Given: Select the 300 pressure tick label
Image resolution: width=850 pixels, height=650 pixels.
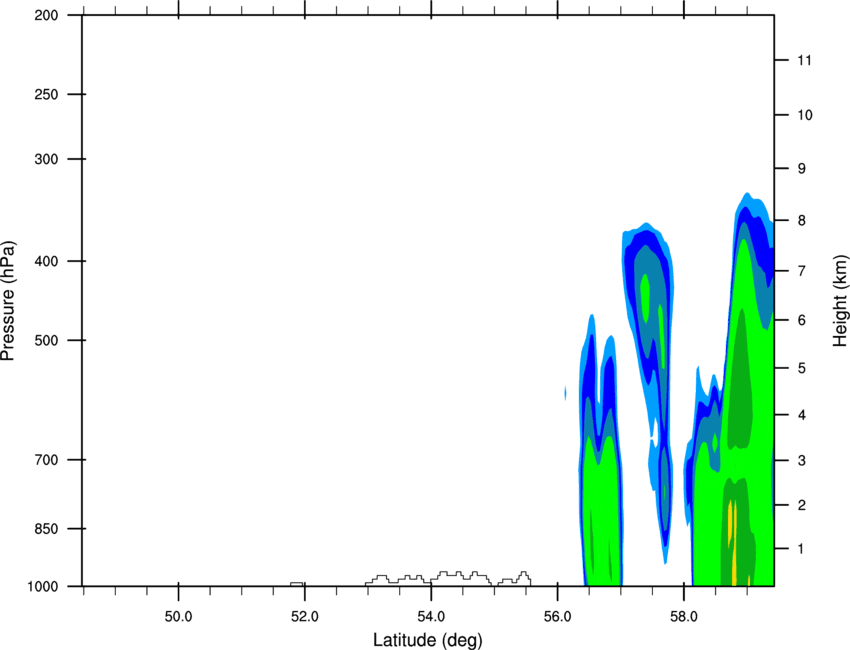Looking at the screenshot, I should pos(46,159).
